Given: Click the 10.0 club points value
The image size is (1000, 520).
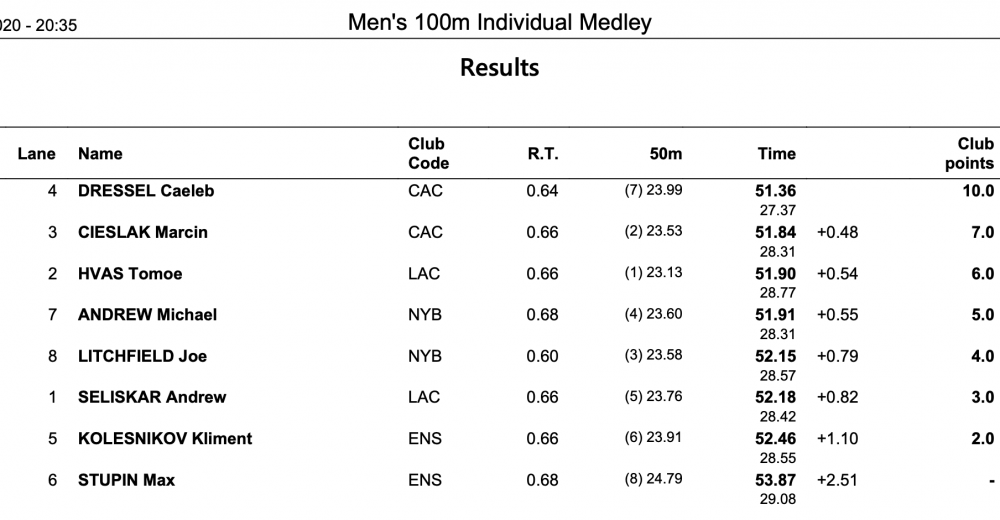Looking at the screenshot, I should pyautogui.click(x=978, y=191).
